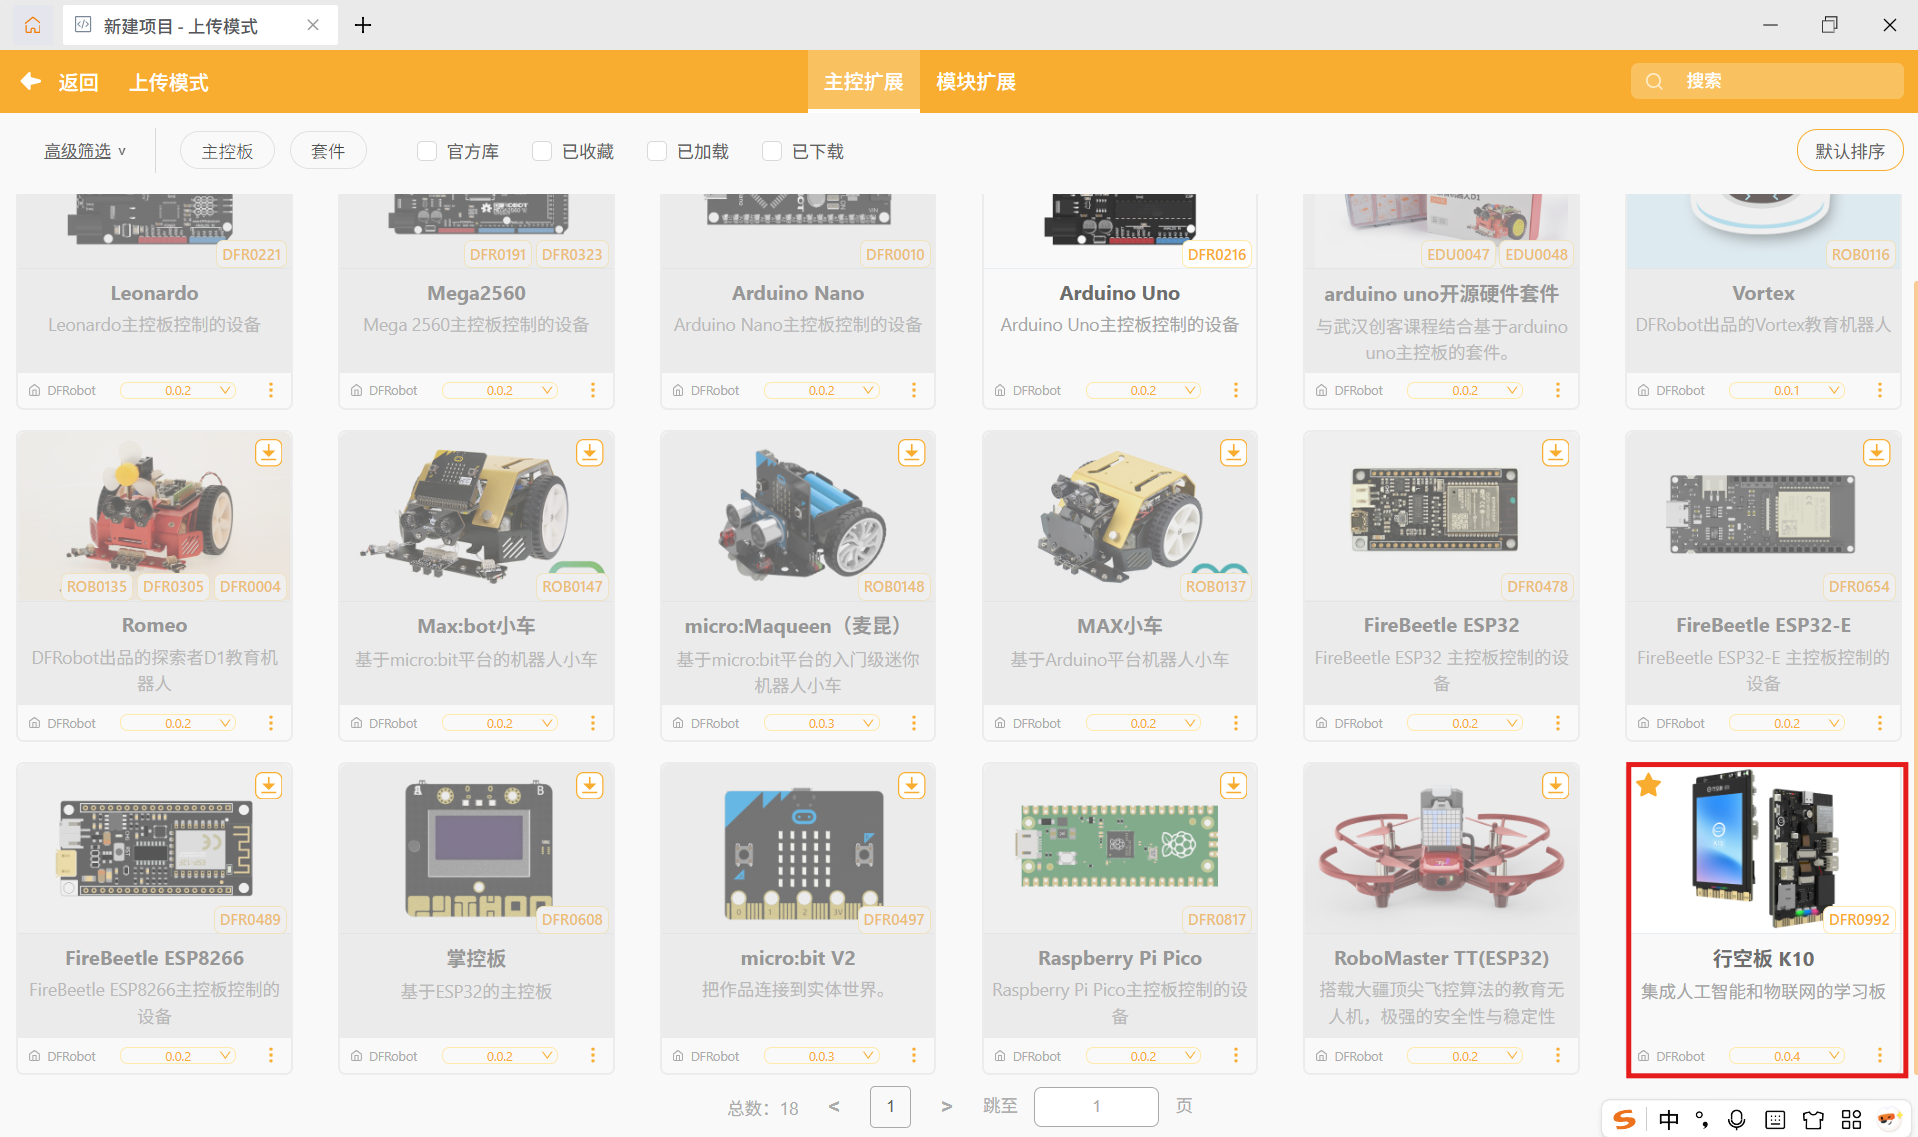Open the three-dot menu on Arduino Uno card
The width and height of the screenshot is (1918, 1137).
click(x=1235, y=390)
